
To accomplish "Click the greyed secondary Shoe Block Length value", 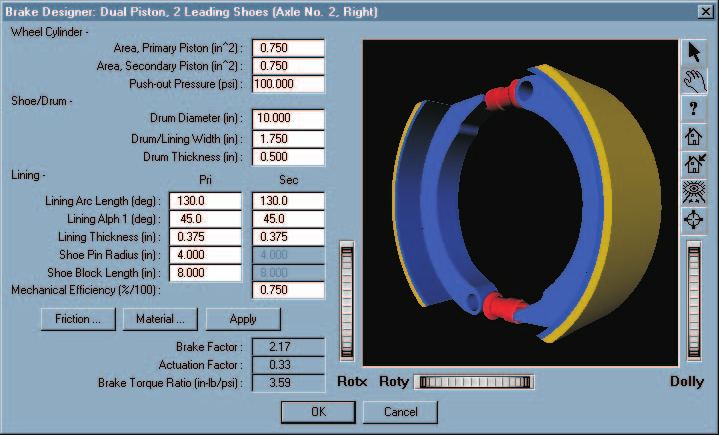I will (288, 273).
